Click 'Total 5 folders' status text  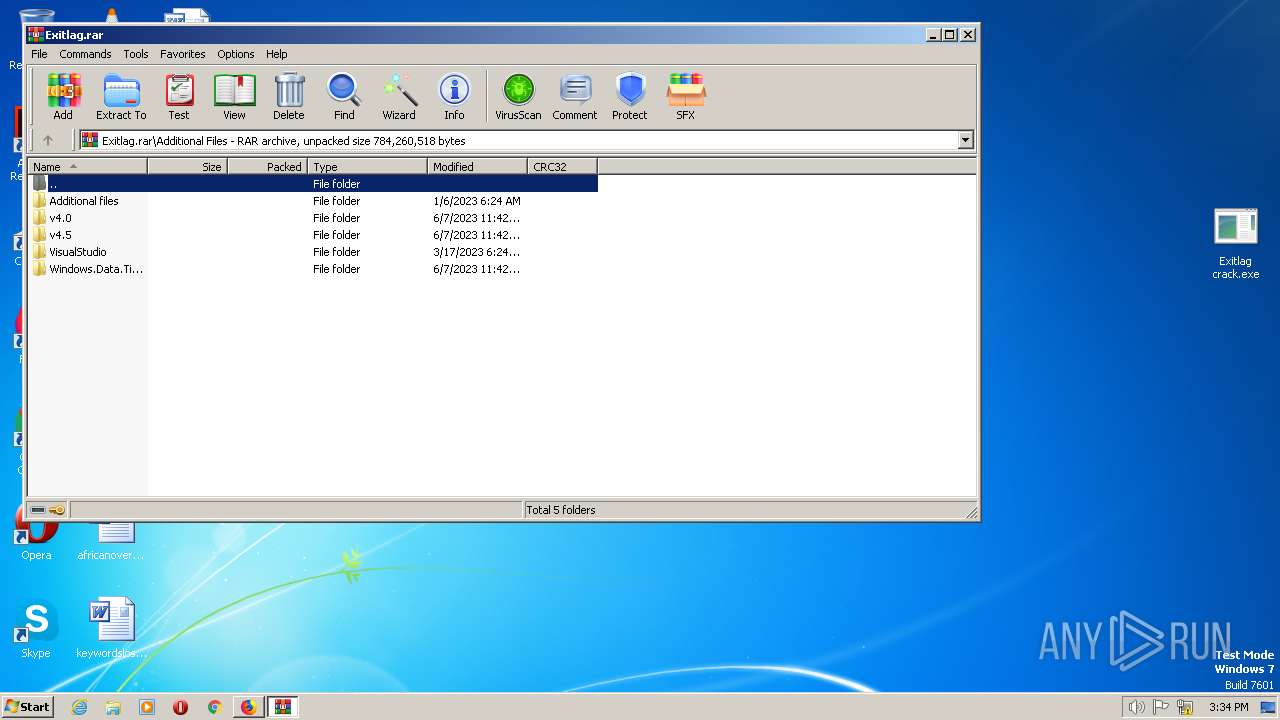click(561, 510)
